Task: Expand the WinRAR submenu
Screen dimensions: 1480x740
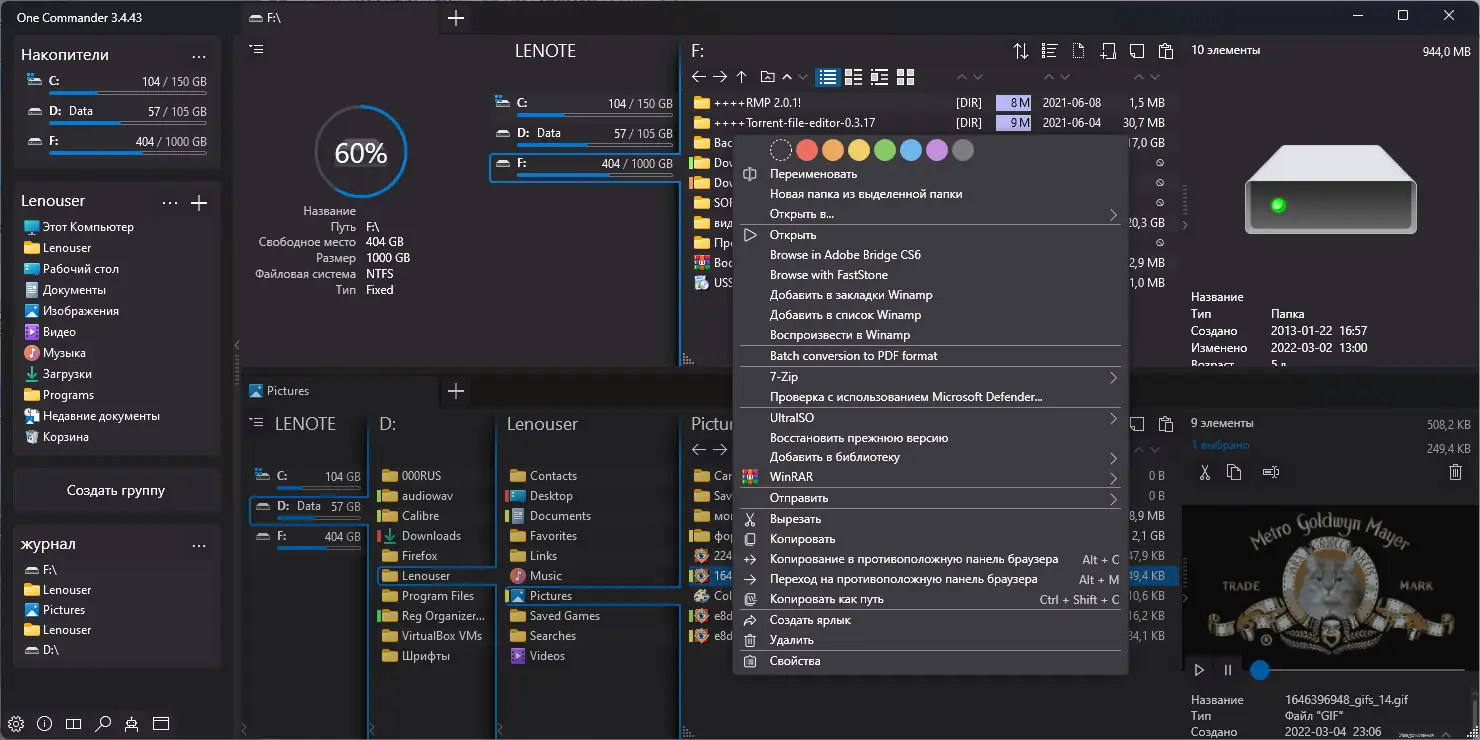Action: click(x=1113, y=478)
